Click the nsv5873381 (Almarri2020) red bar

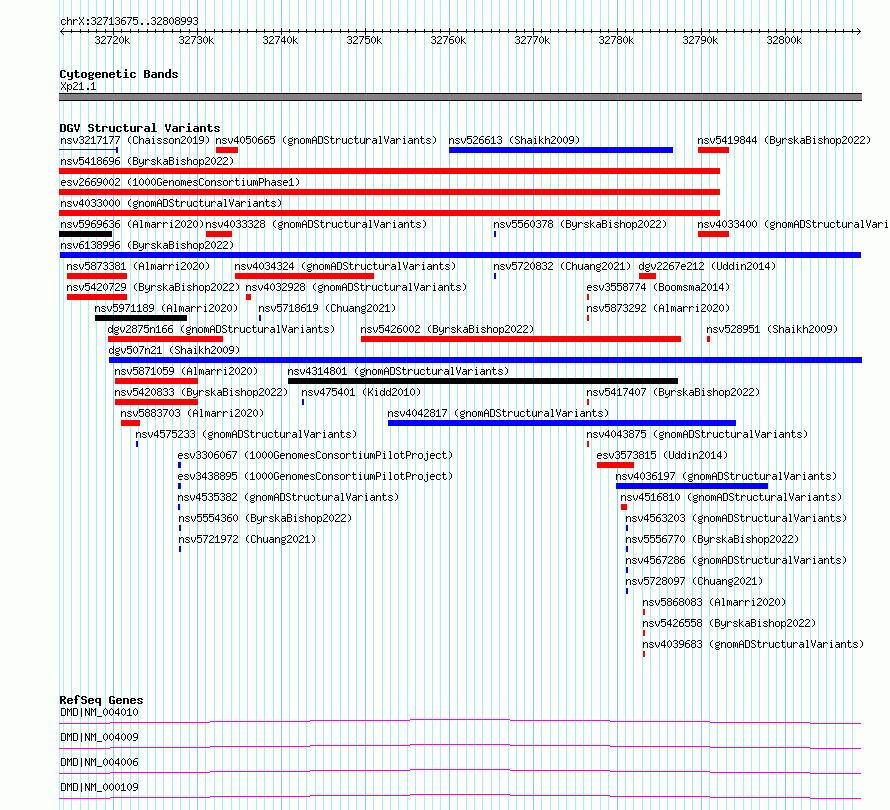97,276
